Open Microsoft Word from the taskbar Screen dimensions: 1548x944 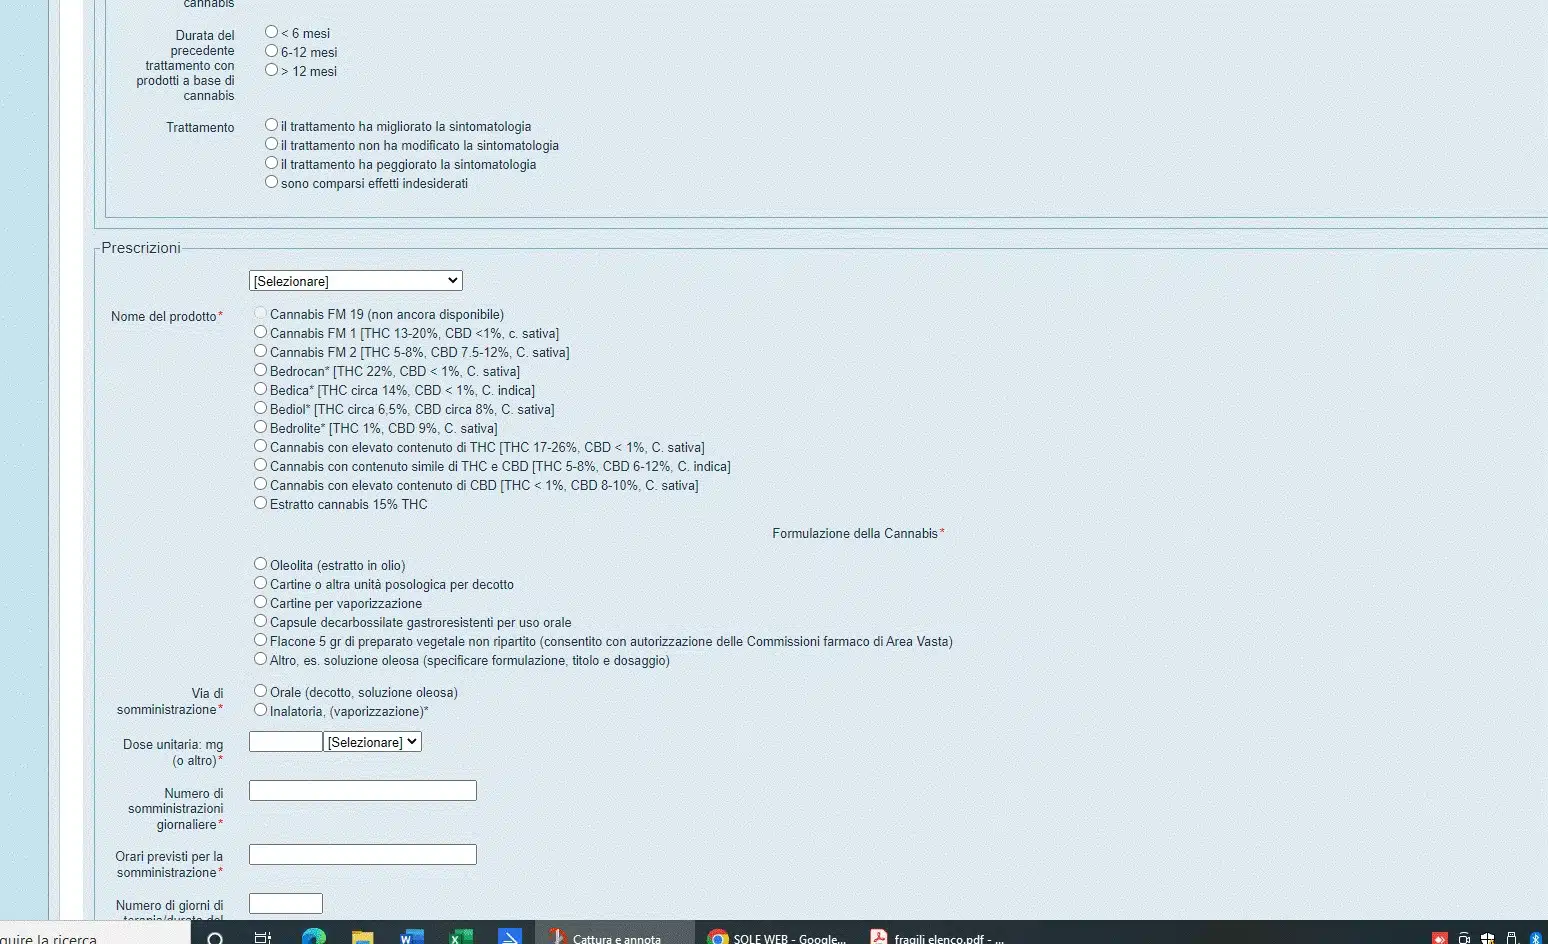pos(411,938)
